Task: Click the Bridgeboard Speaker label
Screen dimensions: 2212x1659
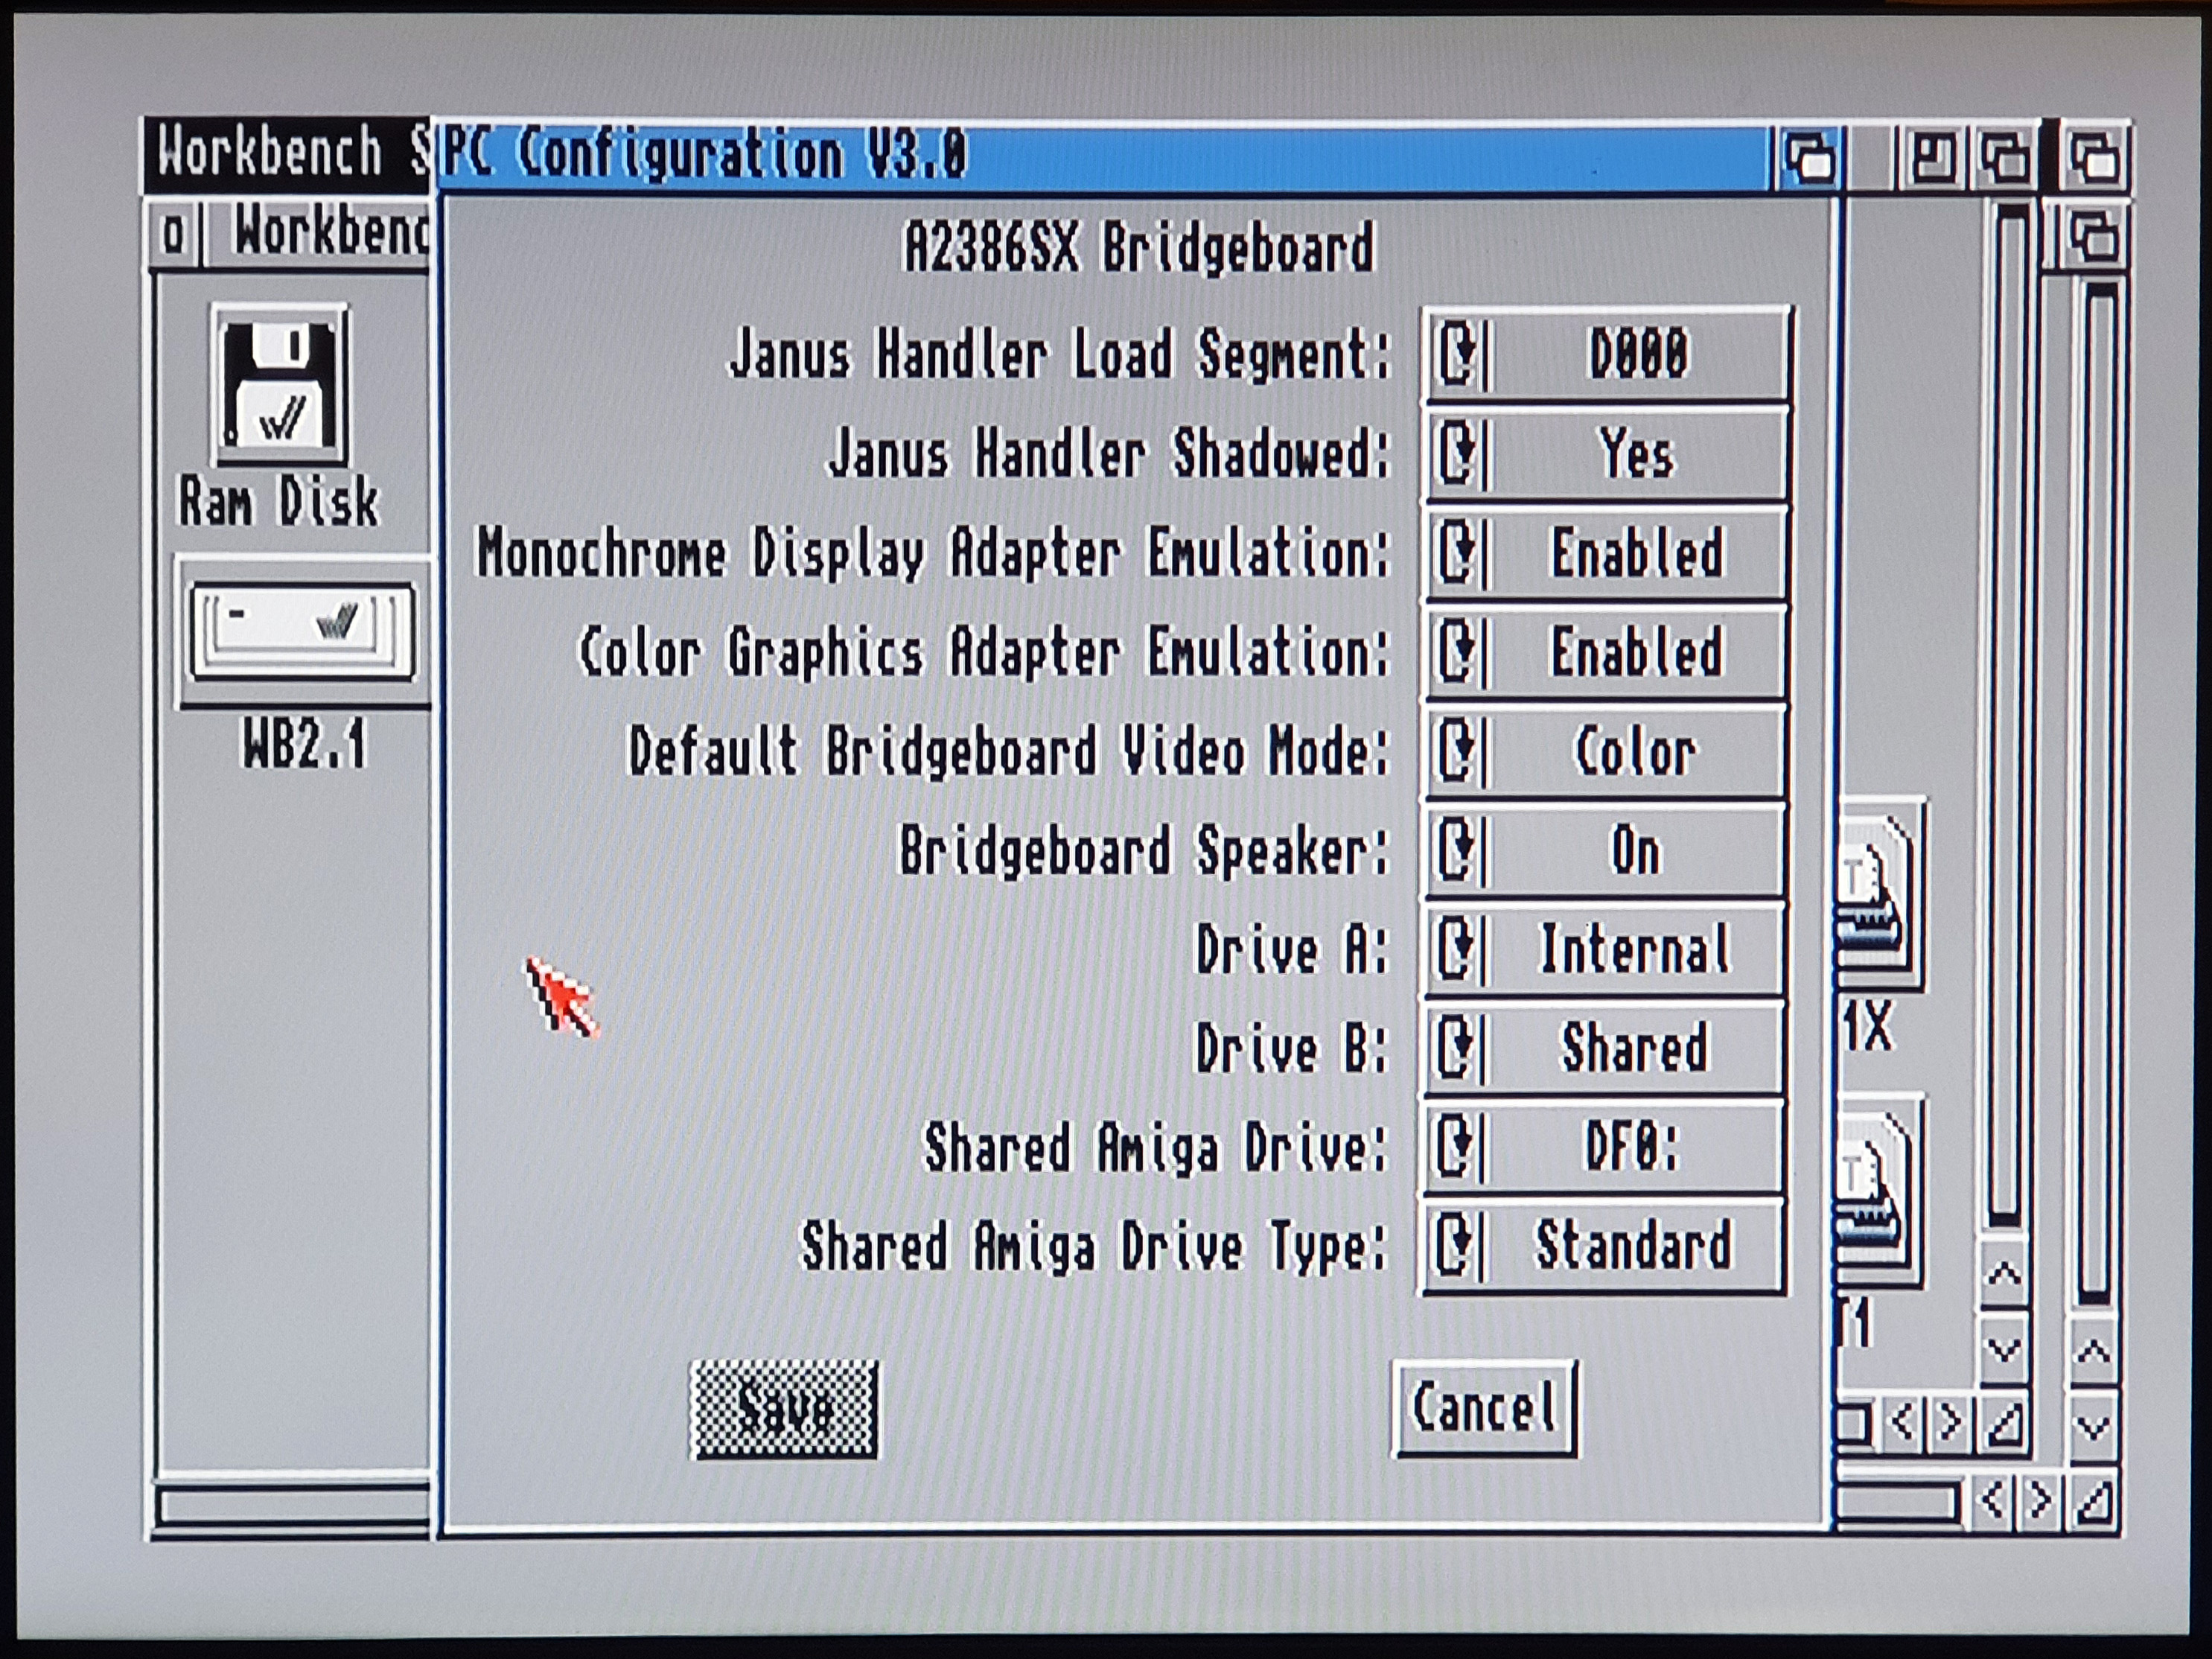Action: click(x=1145, y=850)
